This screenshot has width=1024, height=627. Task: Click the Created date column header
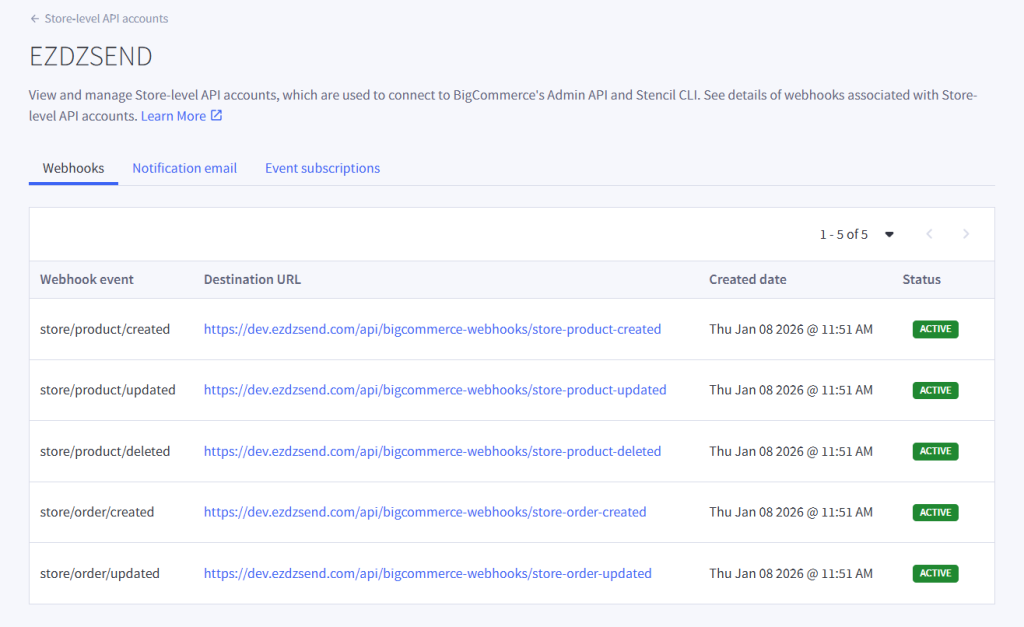coord(747,279)
